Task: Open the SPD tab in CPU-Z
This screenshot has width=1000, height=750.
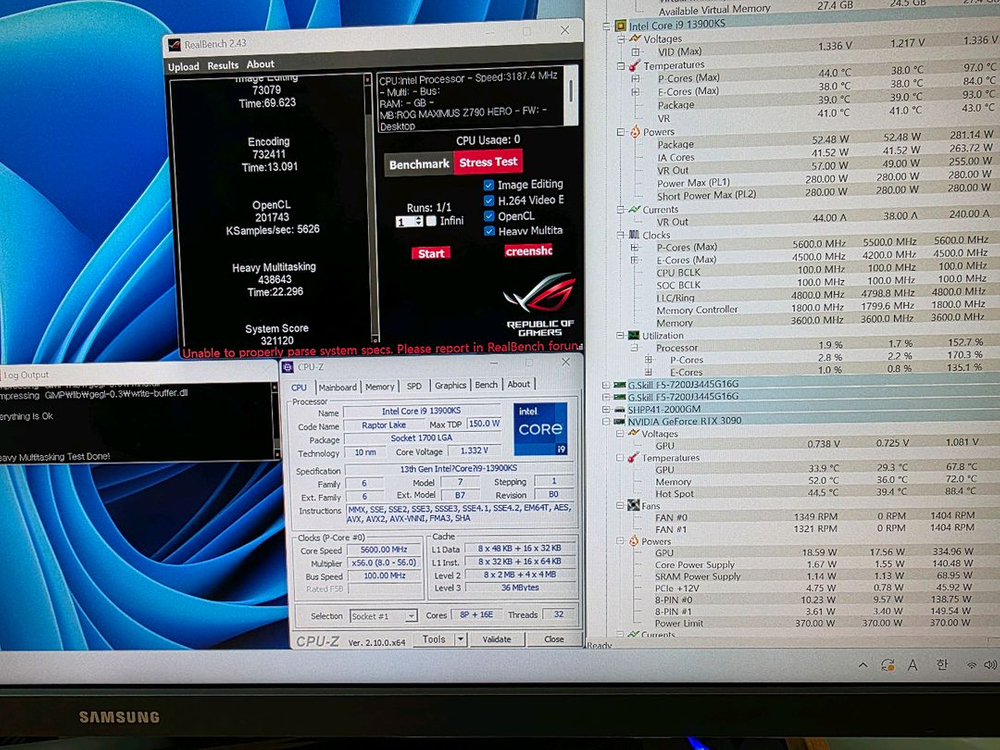Action: click(x=415, y=386)
